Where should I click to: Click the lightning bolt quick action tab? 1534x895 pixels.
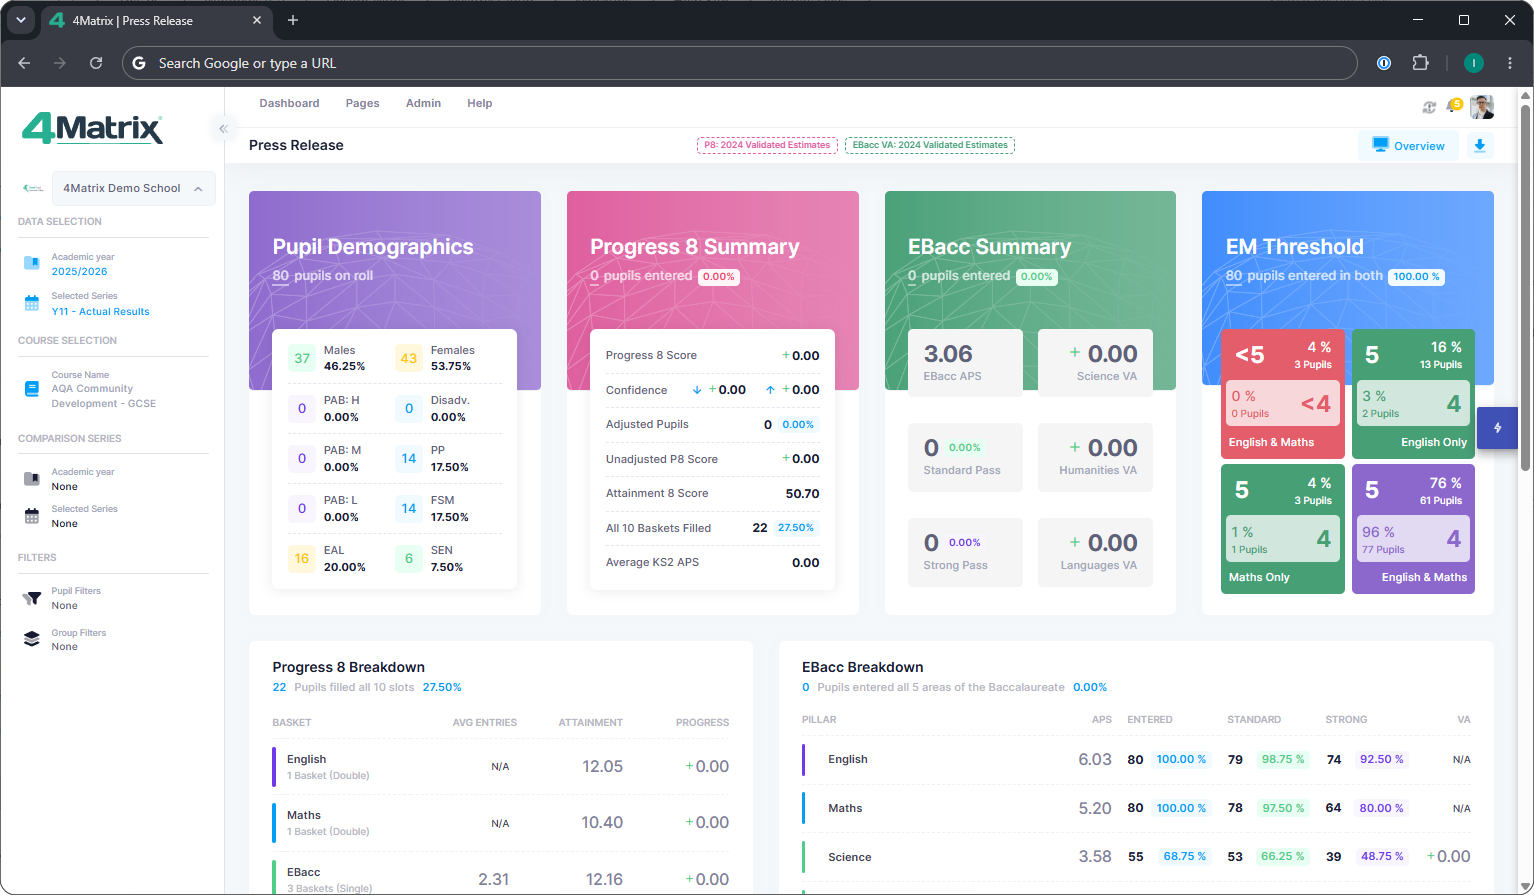pyautogui.click(x=1497, y=428)
